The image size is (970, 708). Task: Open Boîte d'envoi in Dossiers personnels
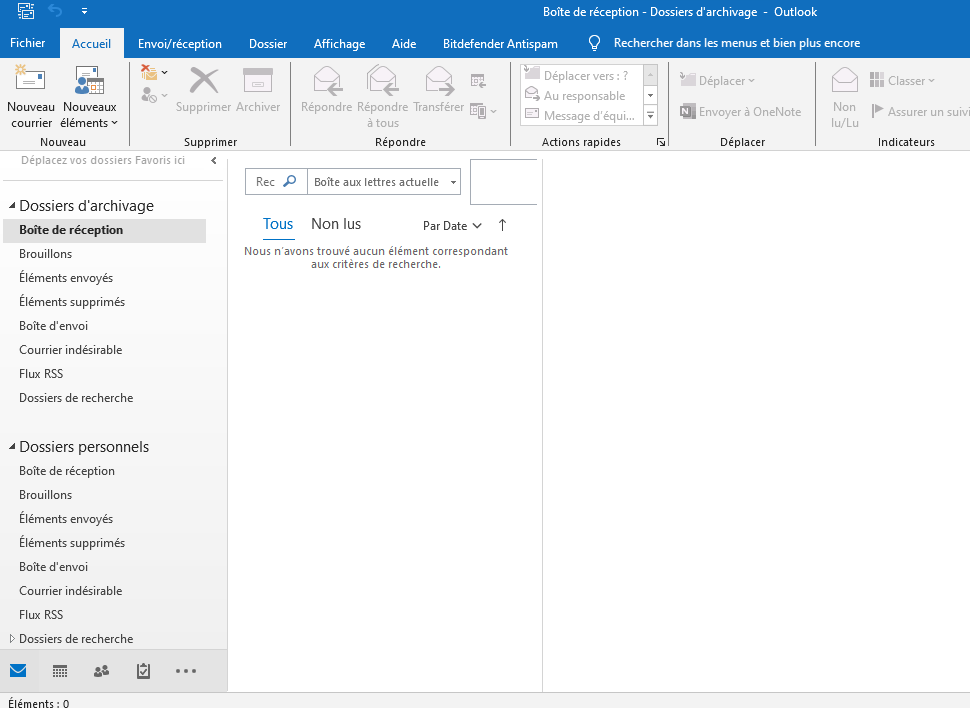(53, 567)
